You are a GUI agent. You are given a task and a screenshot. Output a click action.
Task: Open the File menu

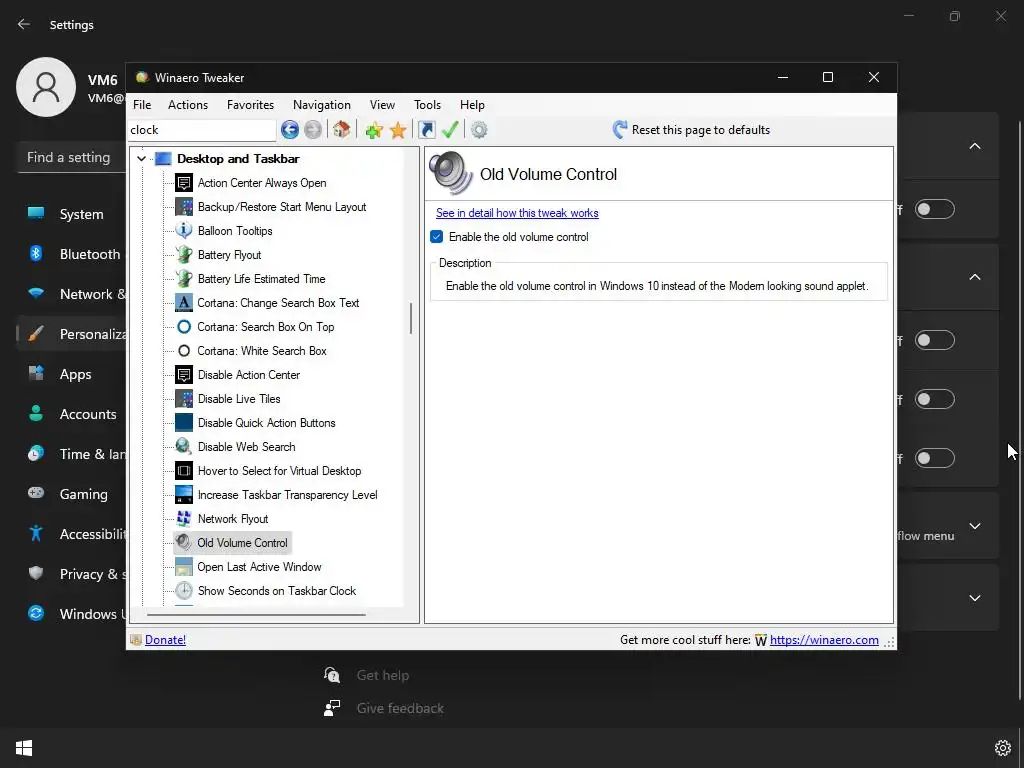tap(142, 105)
